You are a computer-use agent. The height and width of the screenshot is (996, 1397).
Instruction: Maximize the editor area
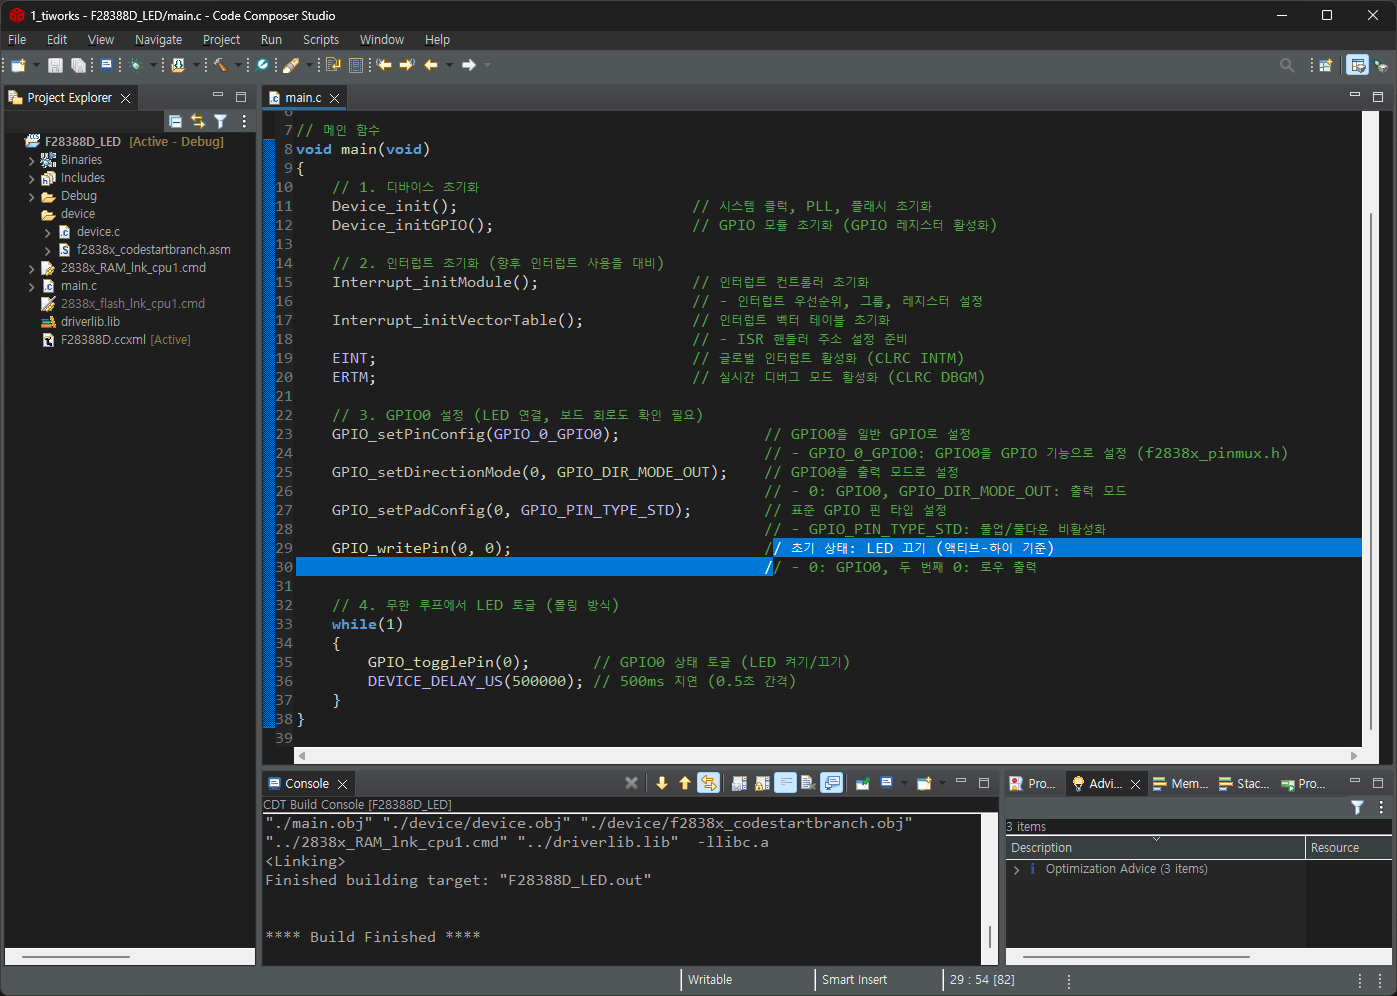(x=1378, y=96)
